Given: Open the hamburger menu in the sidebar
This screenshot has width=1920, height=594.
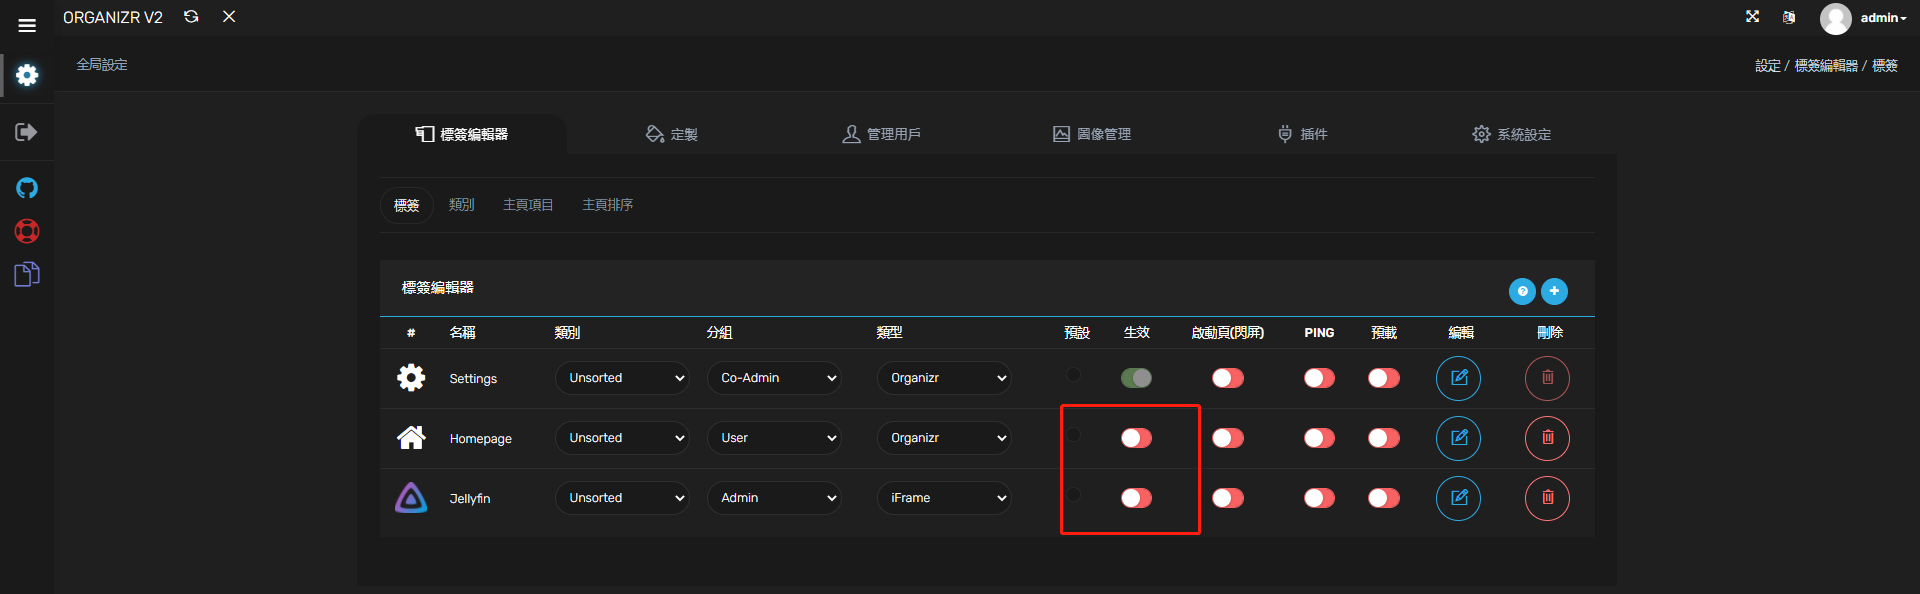Looking at the screenshot, I should click(x=27, y=26).
